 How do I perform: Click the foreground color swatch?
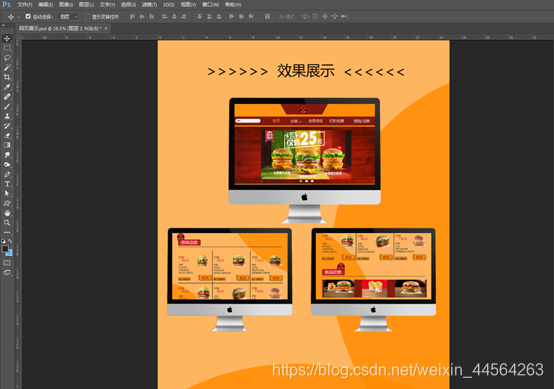pos(5,249)
